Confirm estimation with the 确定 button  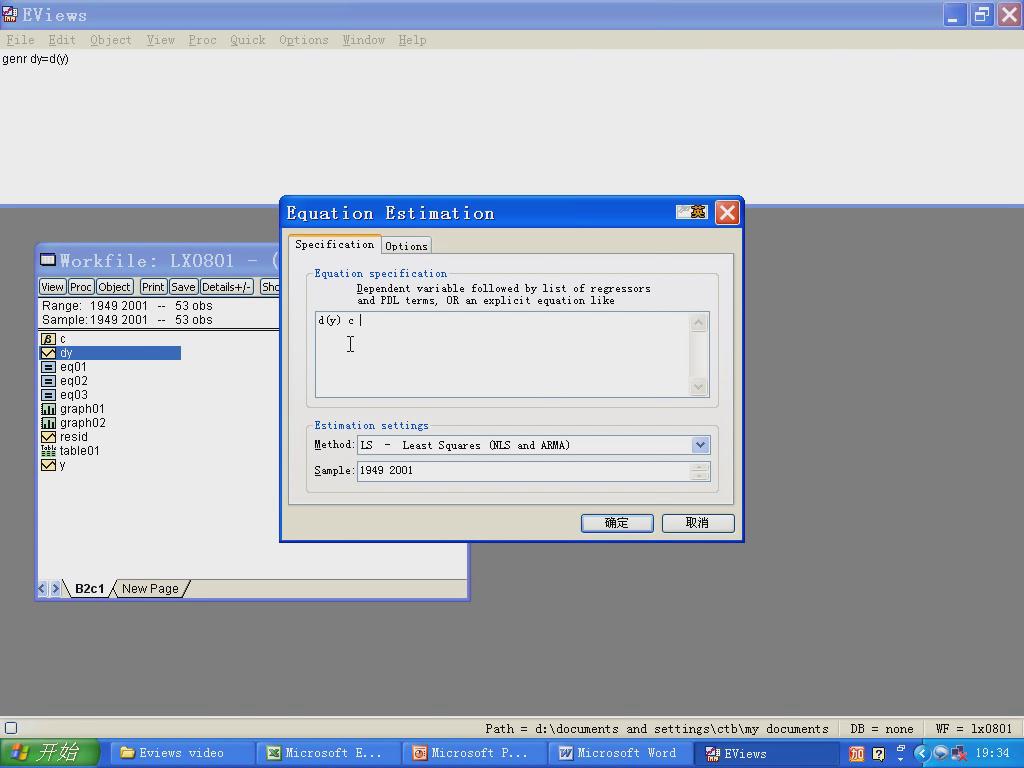pos(617,522)
